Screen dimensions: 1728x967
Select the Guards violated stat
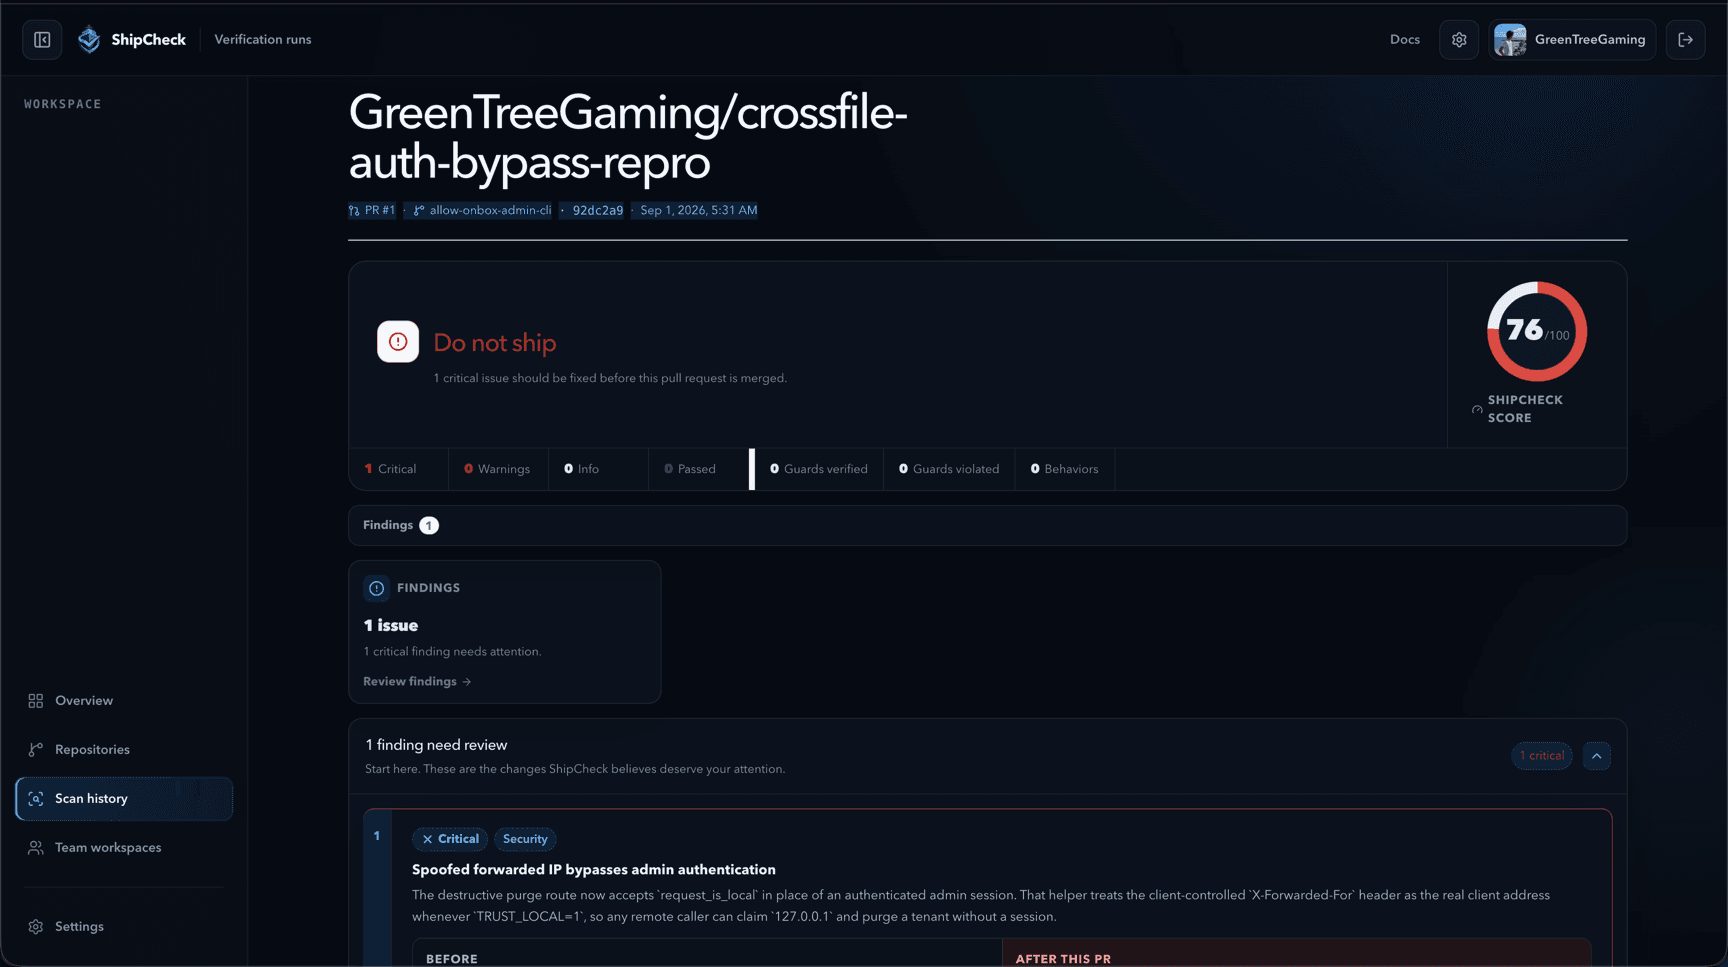click(949, 469)
